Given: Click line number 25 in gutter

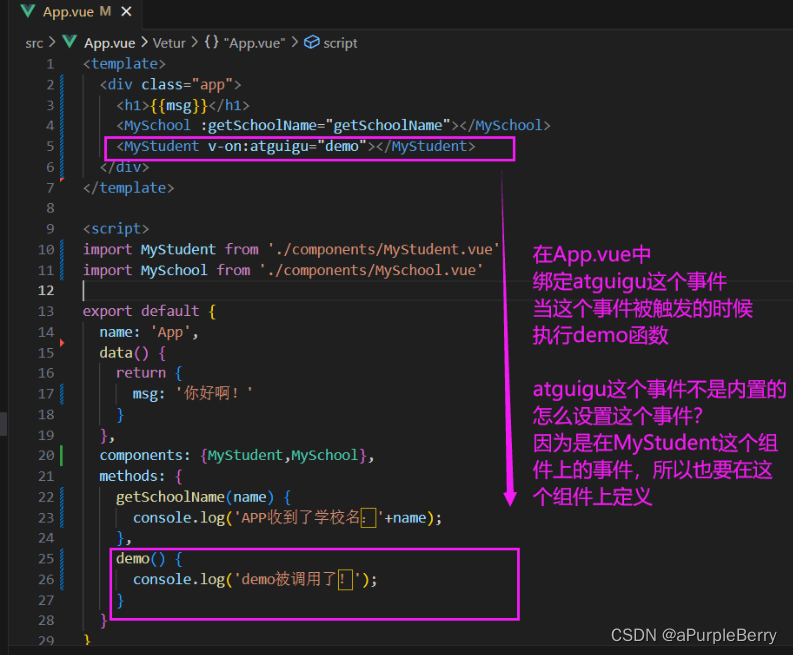Looking at the screenshot, I should pyautogui.click(x=46, y=559).
